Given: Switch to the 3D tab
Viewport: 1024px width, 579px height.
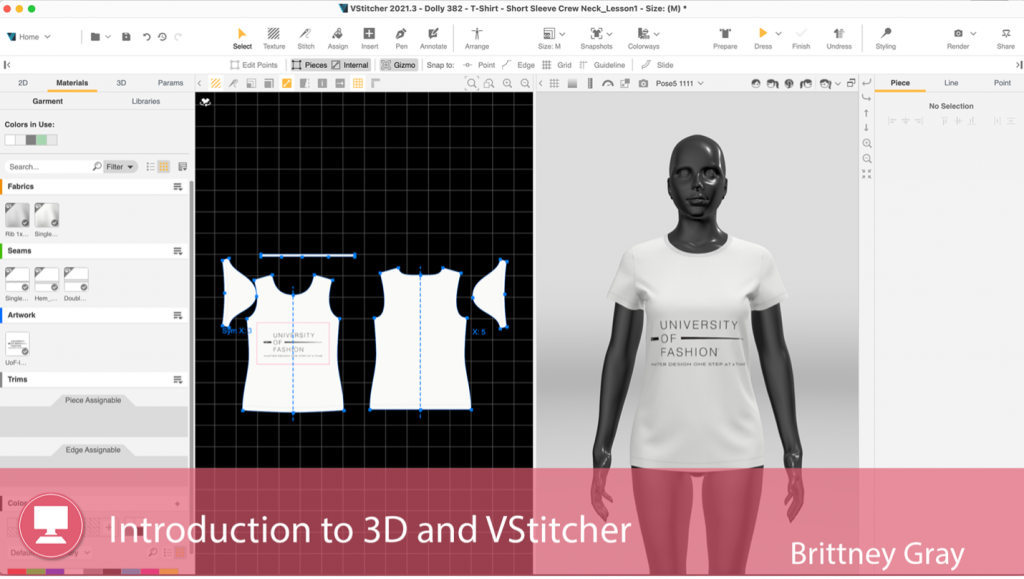Looking at the screenshot, I should (121, 83).
